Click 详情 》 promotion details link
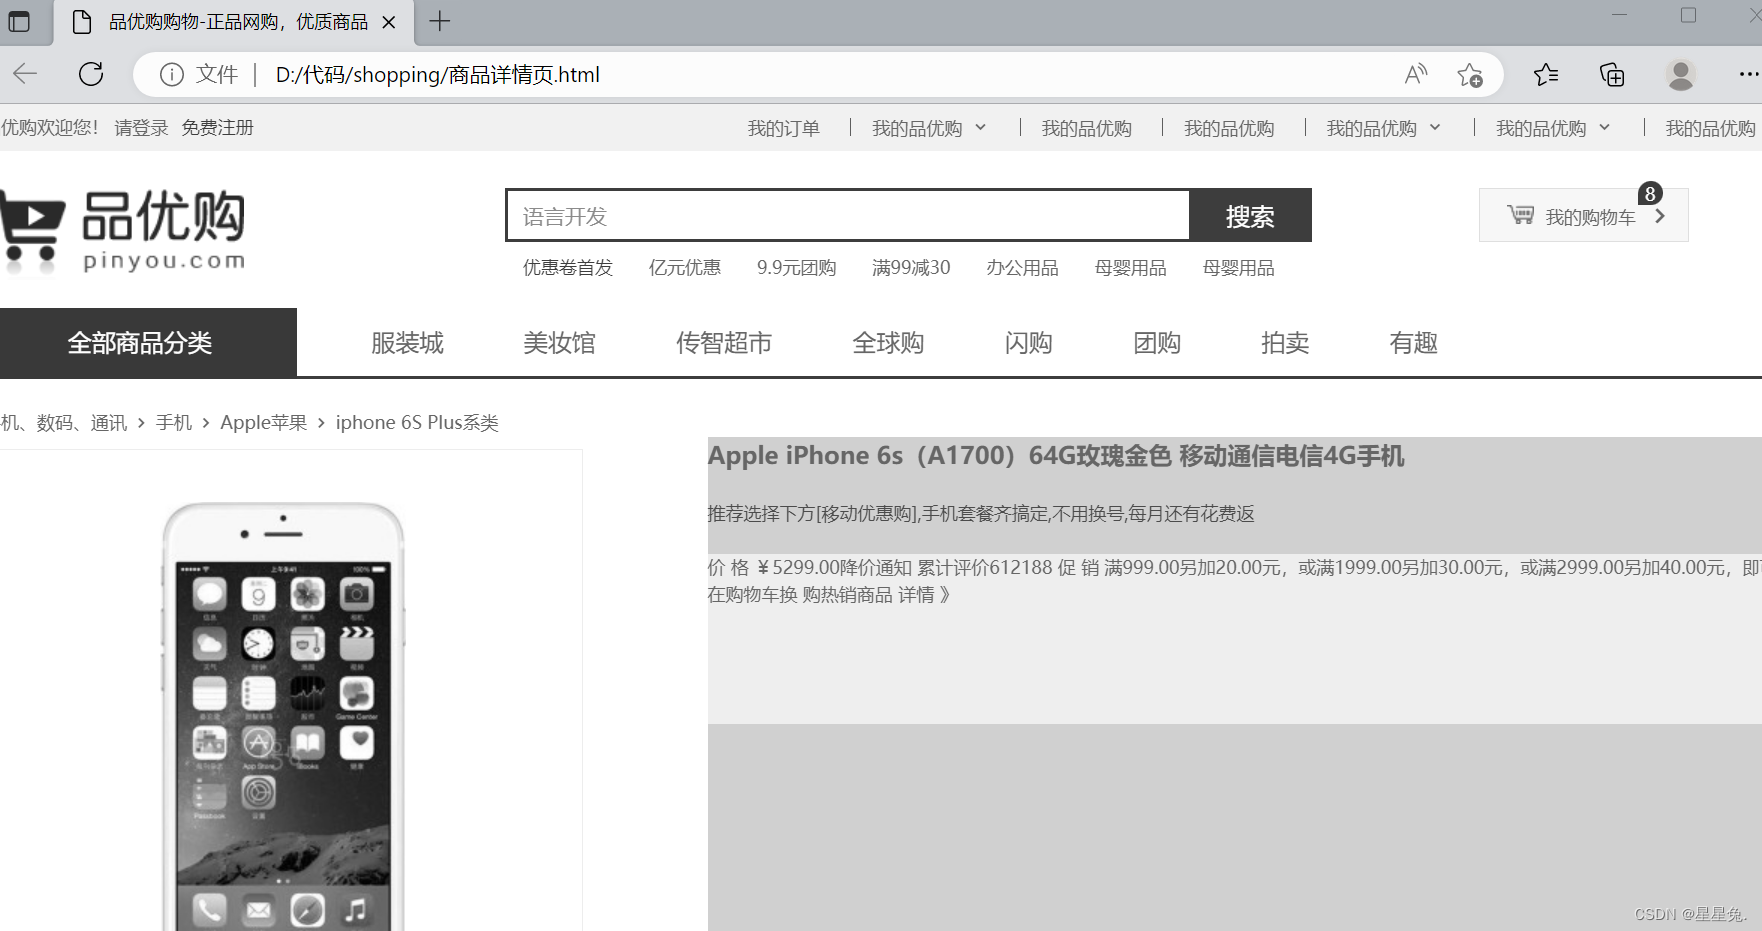Viewport: 1762px width, 931px height. 924,594
